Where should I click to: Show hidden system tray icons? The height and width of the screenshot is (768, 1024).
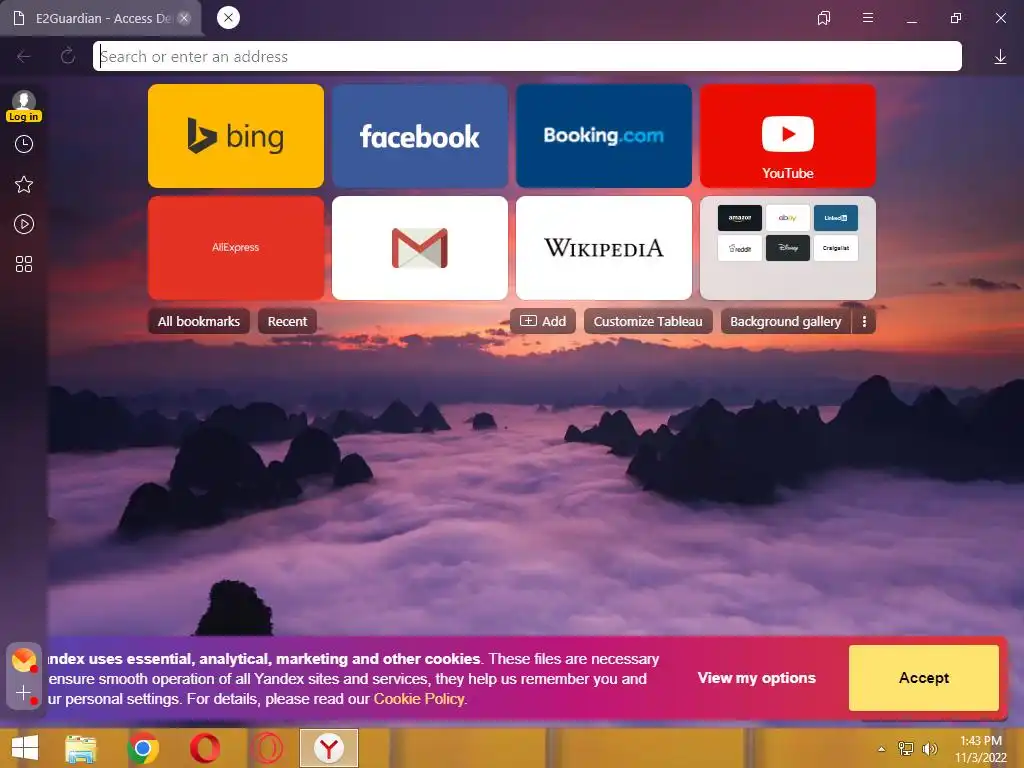(882, 749)
